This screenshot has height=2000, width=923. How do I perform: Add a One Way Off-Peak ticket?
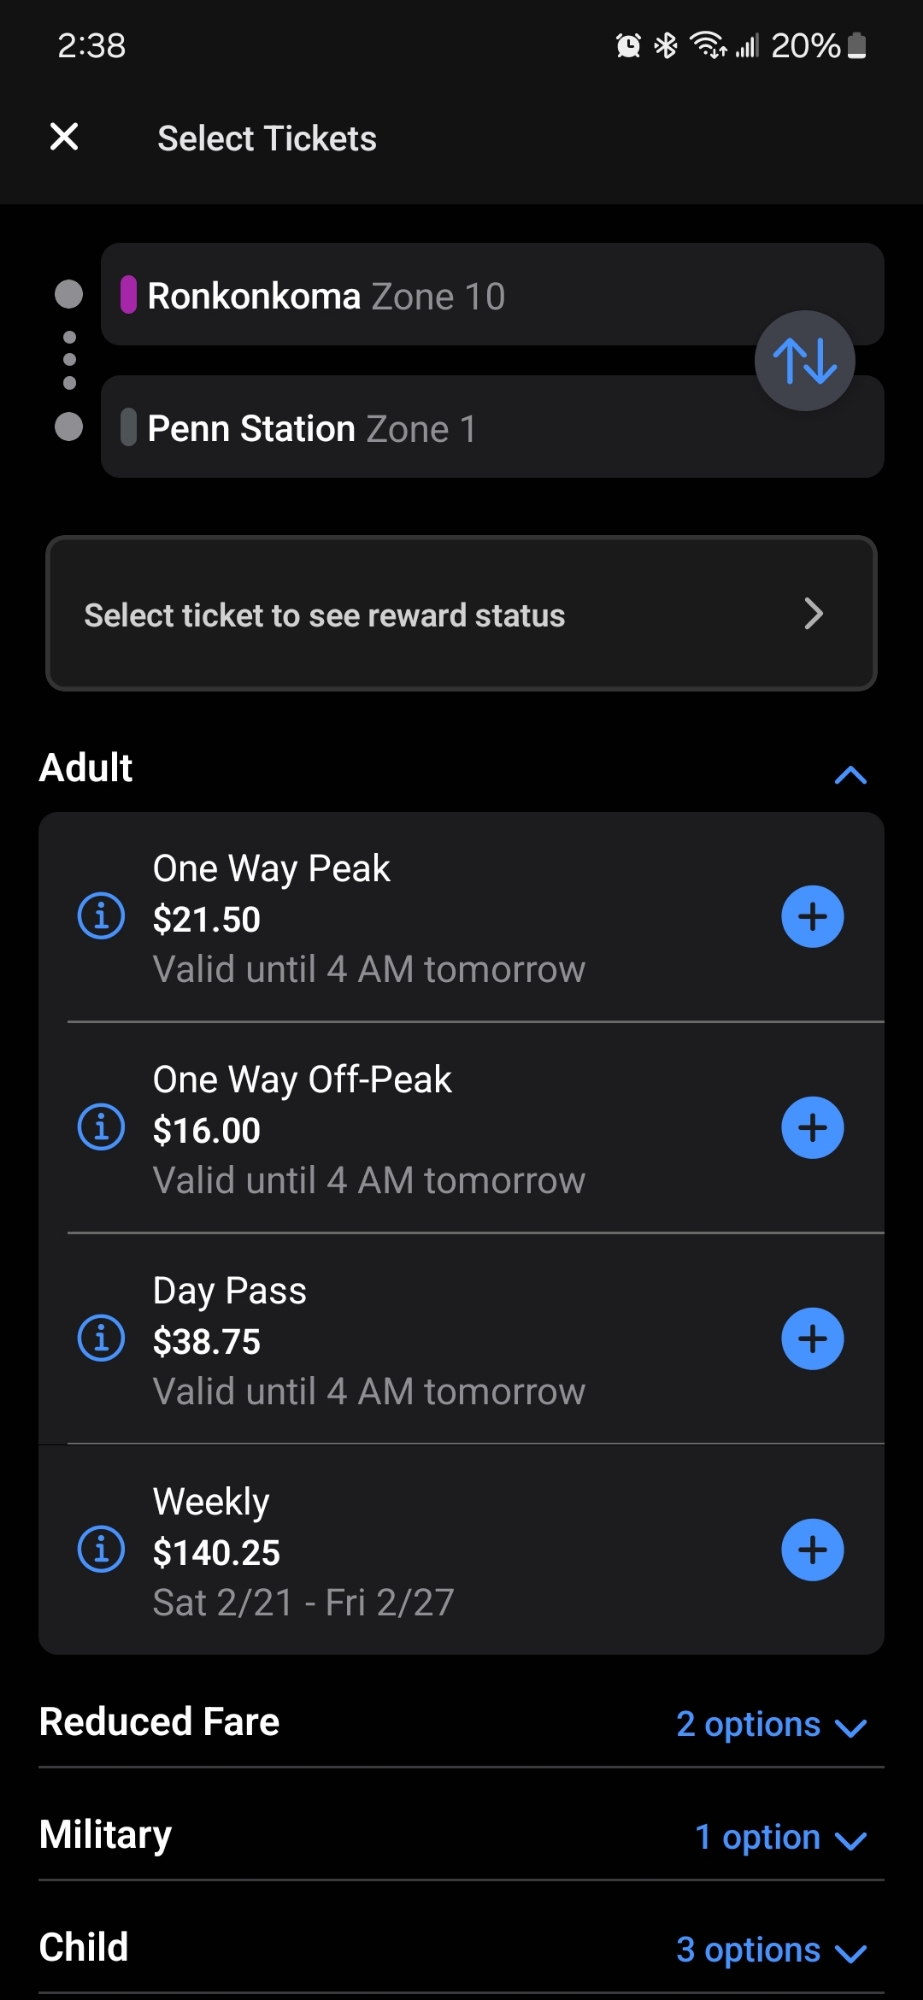pyautogui.click(x=812, y=1128)
